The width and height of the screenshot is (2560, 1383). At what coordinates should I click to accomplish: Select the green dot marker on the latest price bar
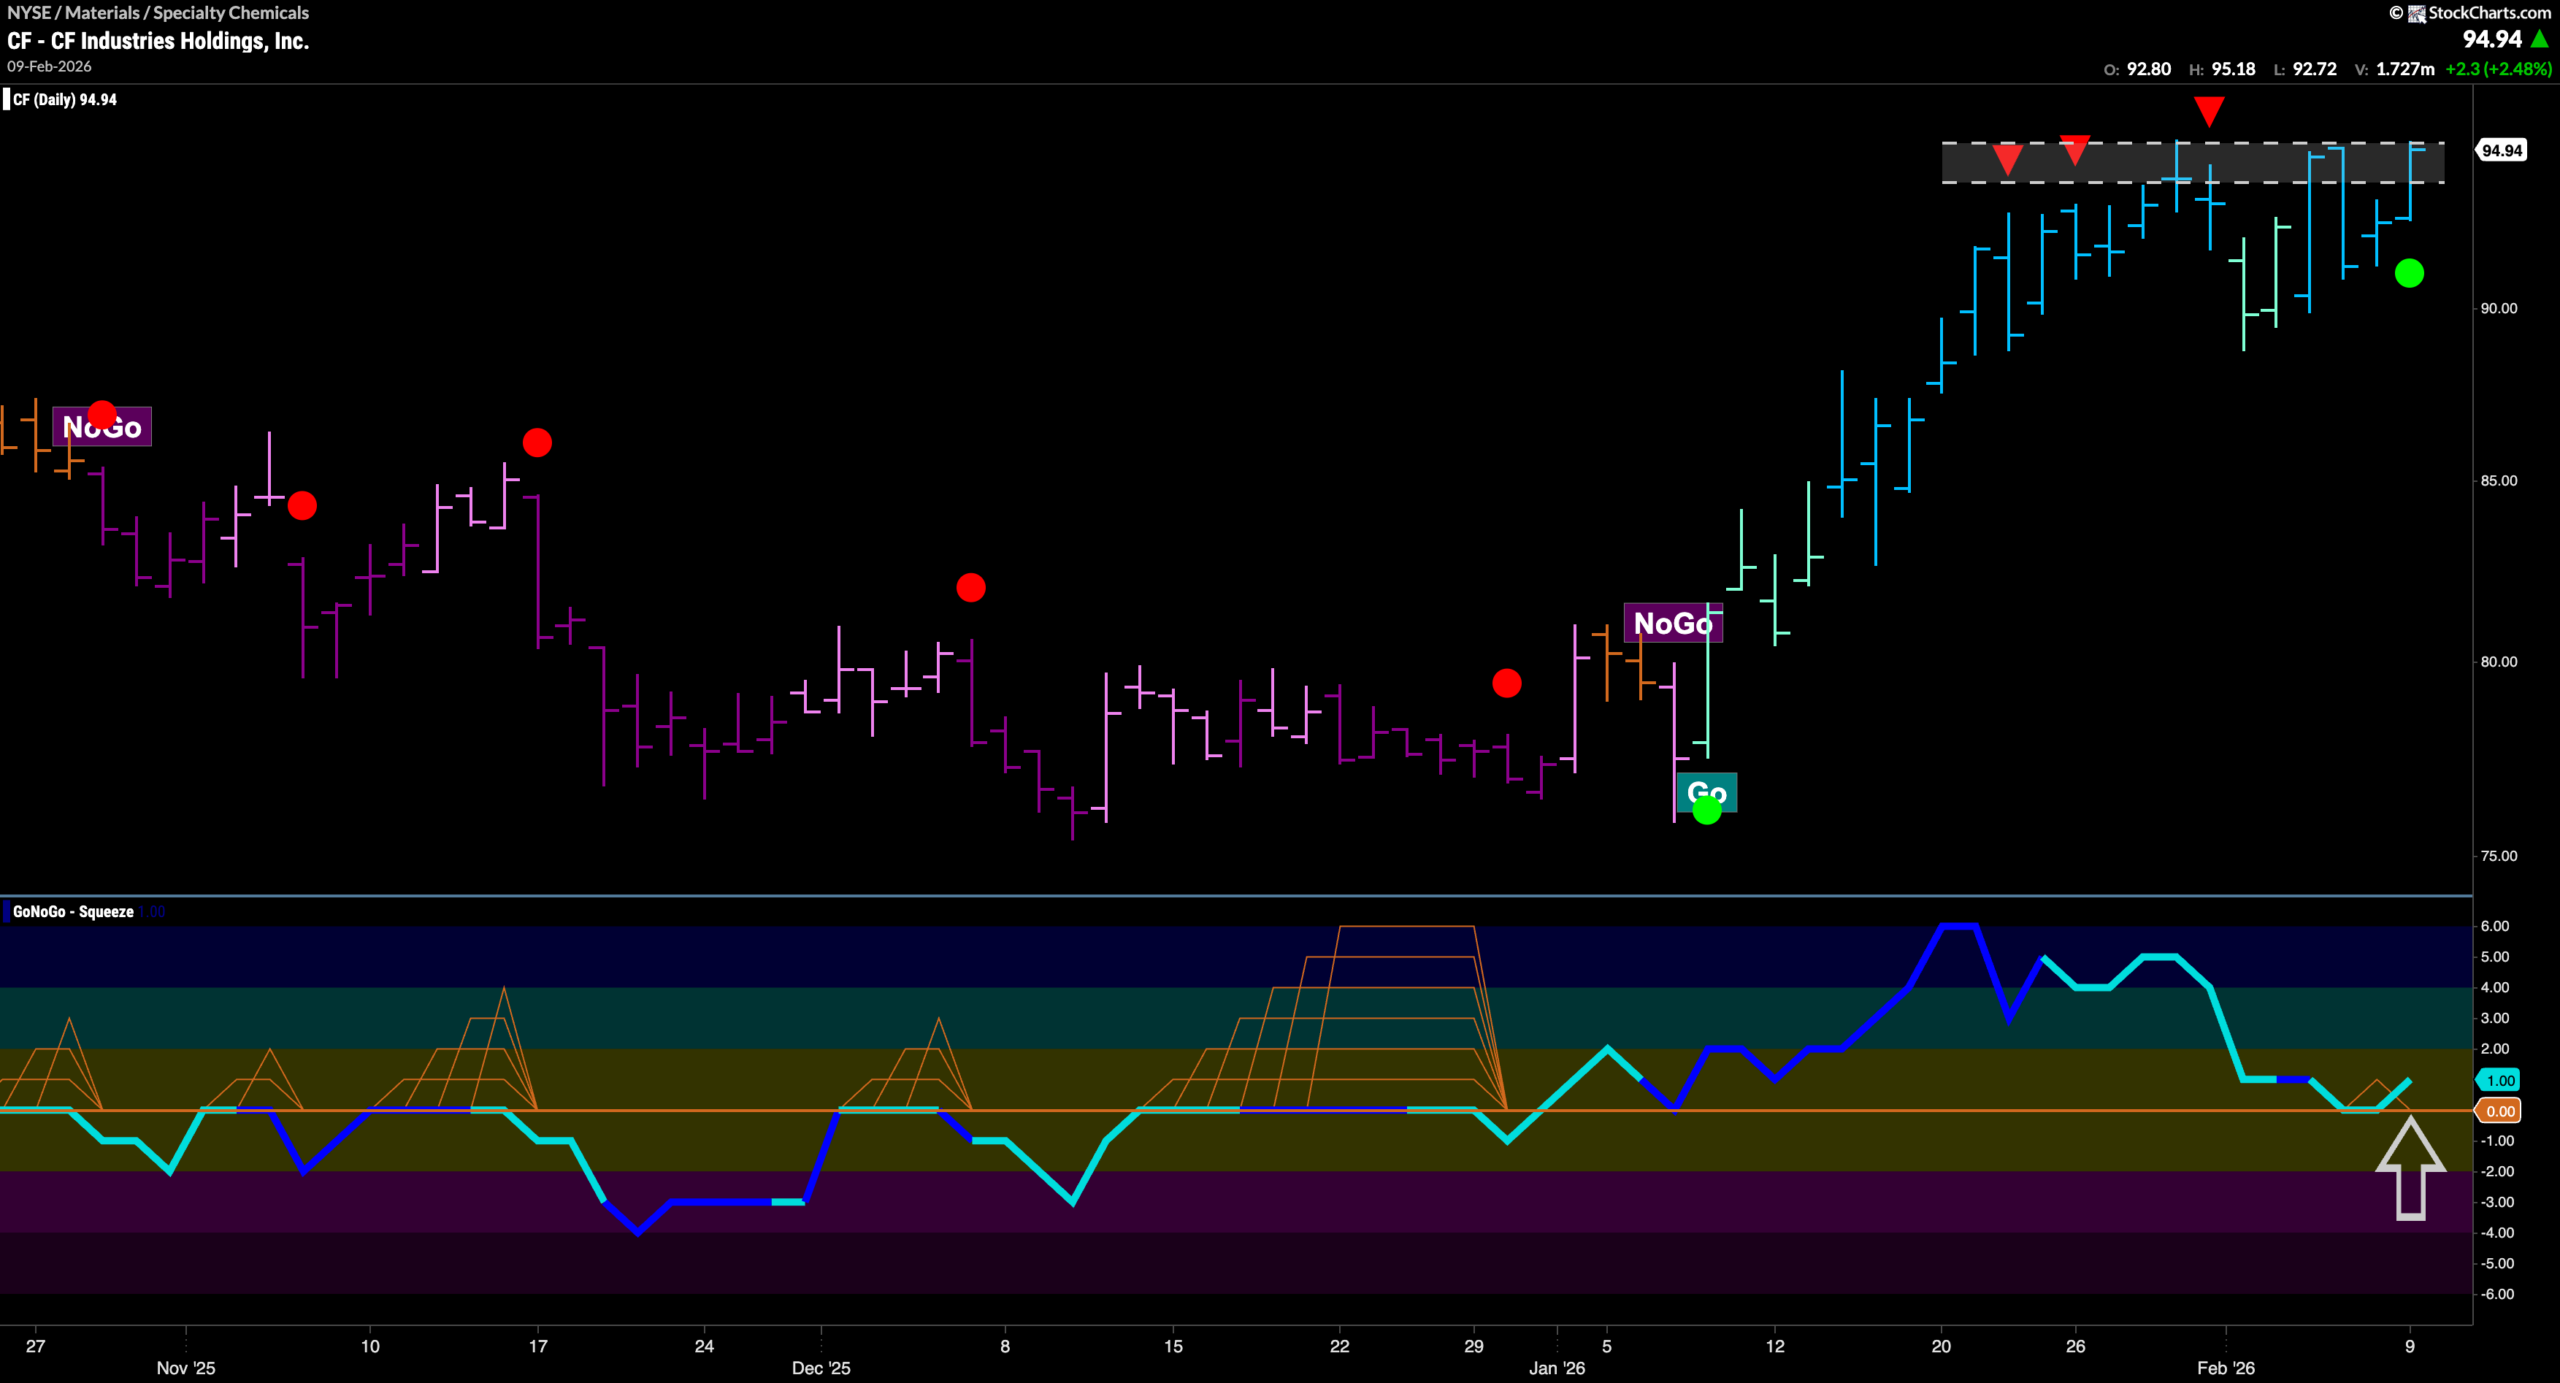2410,273
